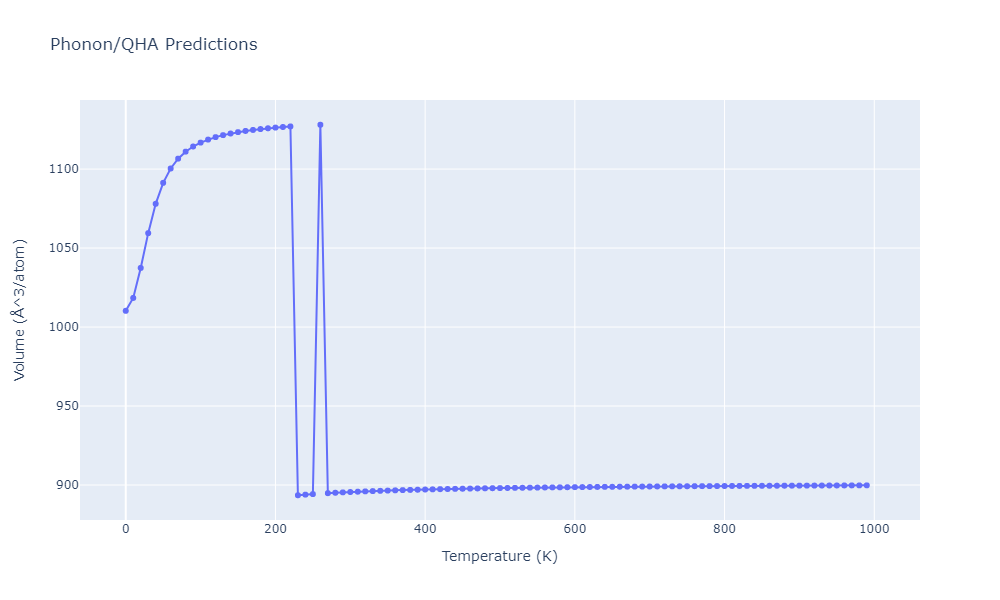
Task: Select x-axis tick label 1000
Action: 873,529
